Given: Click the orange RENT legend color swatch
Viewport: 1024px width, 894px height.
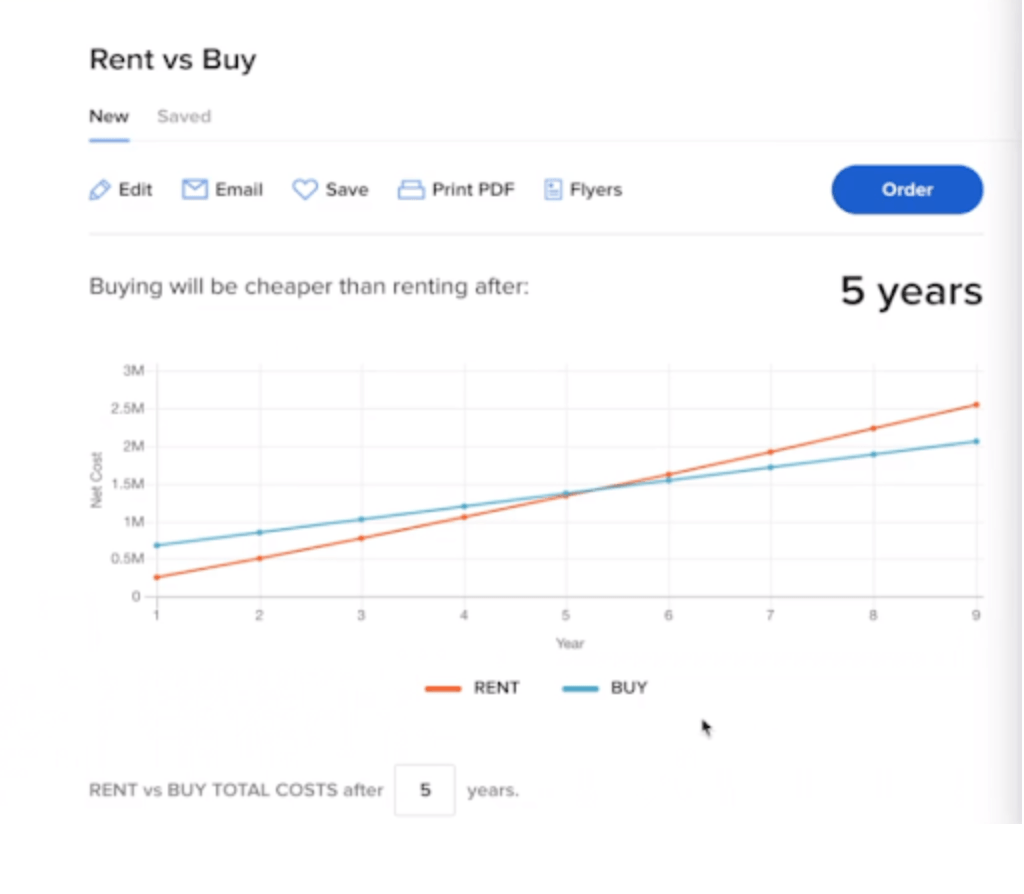Looking at the screenshot, I should click(x=443, y=688).
